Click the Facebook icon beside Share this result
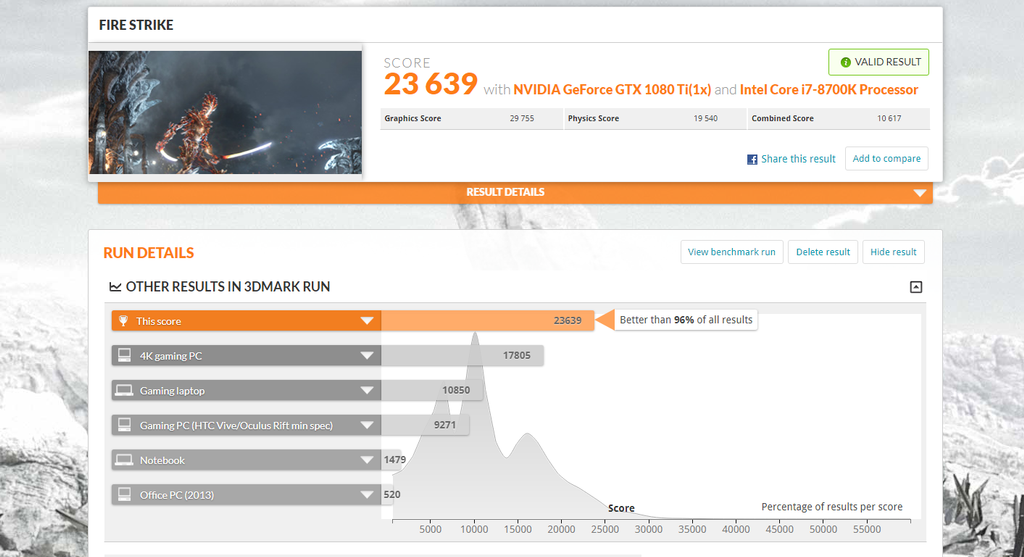This screenshot has height=557, width=1024. 752,159
